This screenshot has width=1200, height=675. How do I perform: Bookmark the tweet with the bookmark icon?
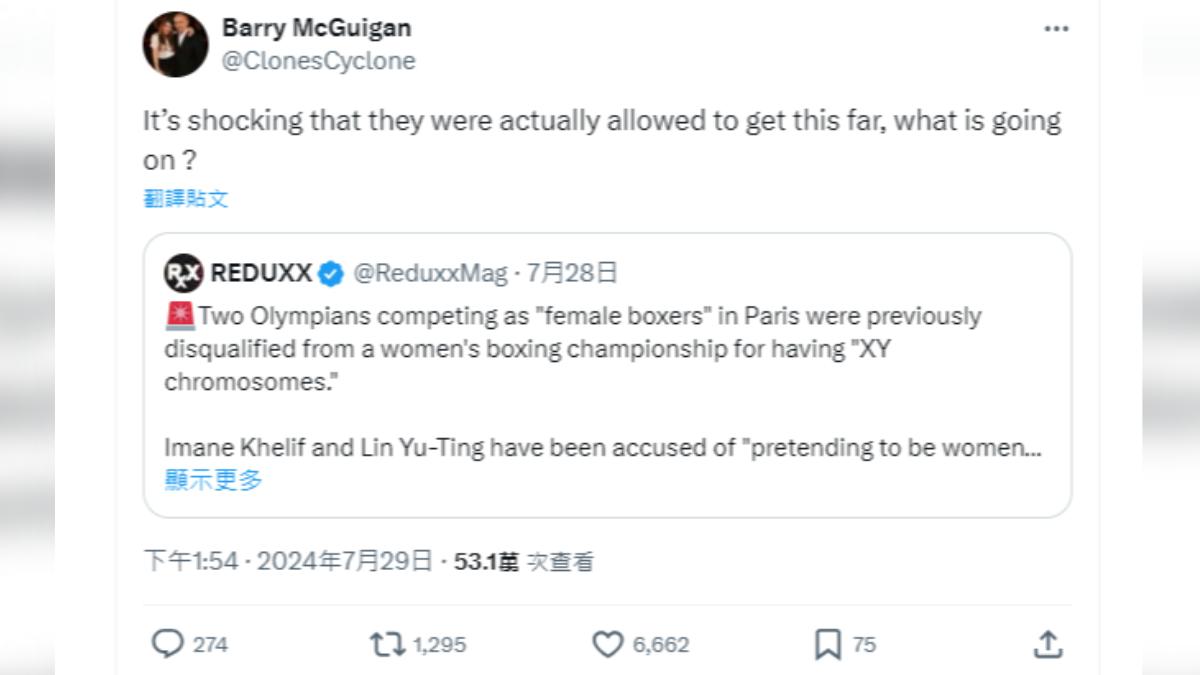[x=827, y=645]
